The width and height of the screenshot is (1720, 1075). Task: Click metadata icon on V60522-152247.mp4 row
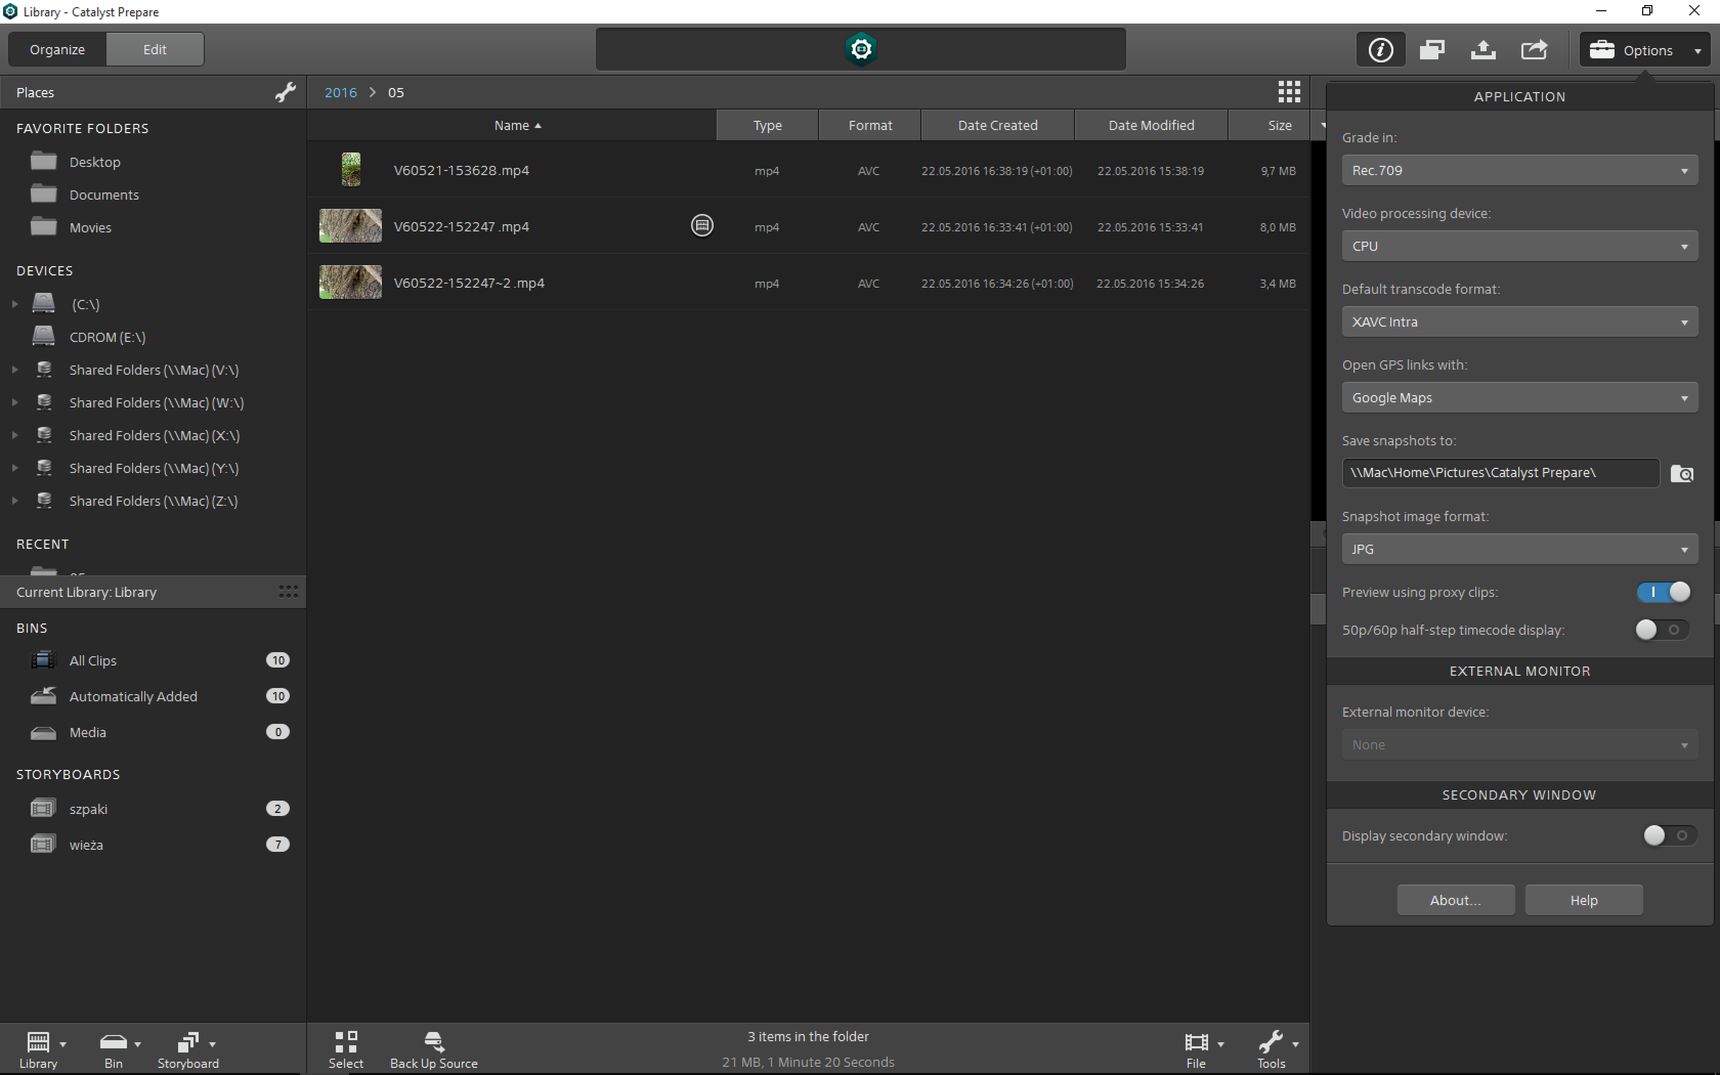702,226
